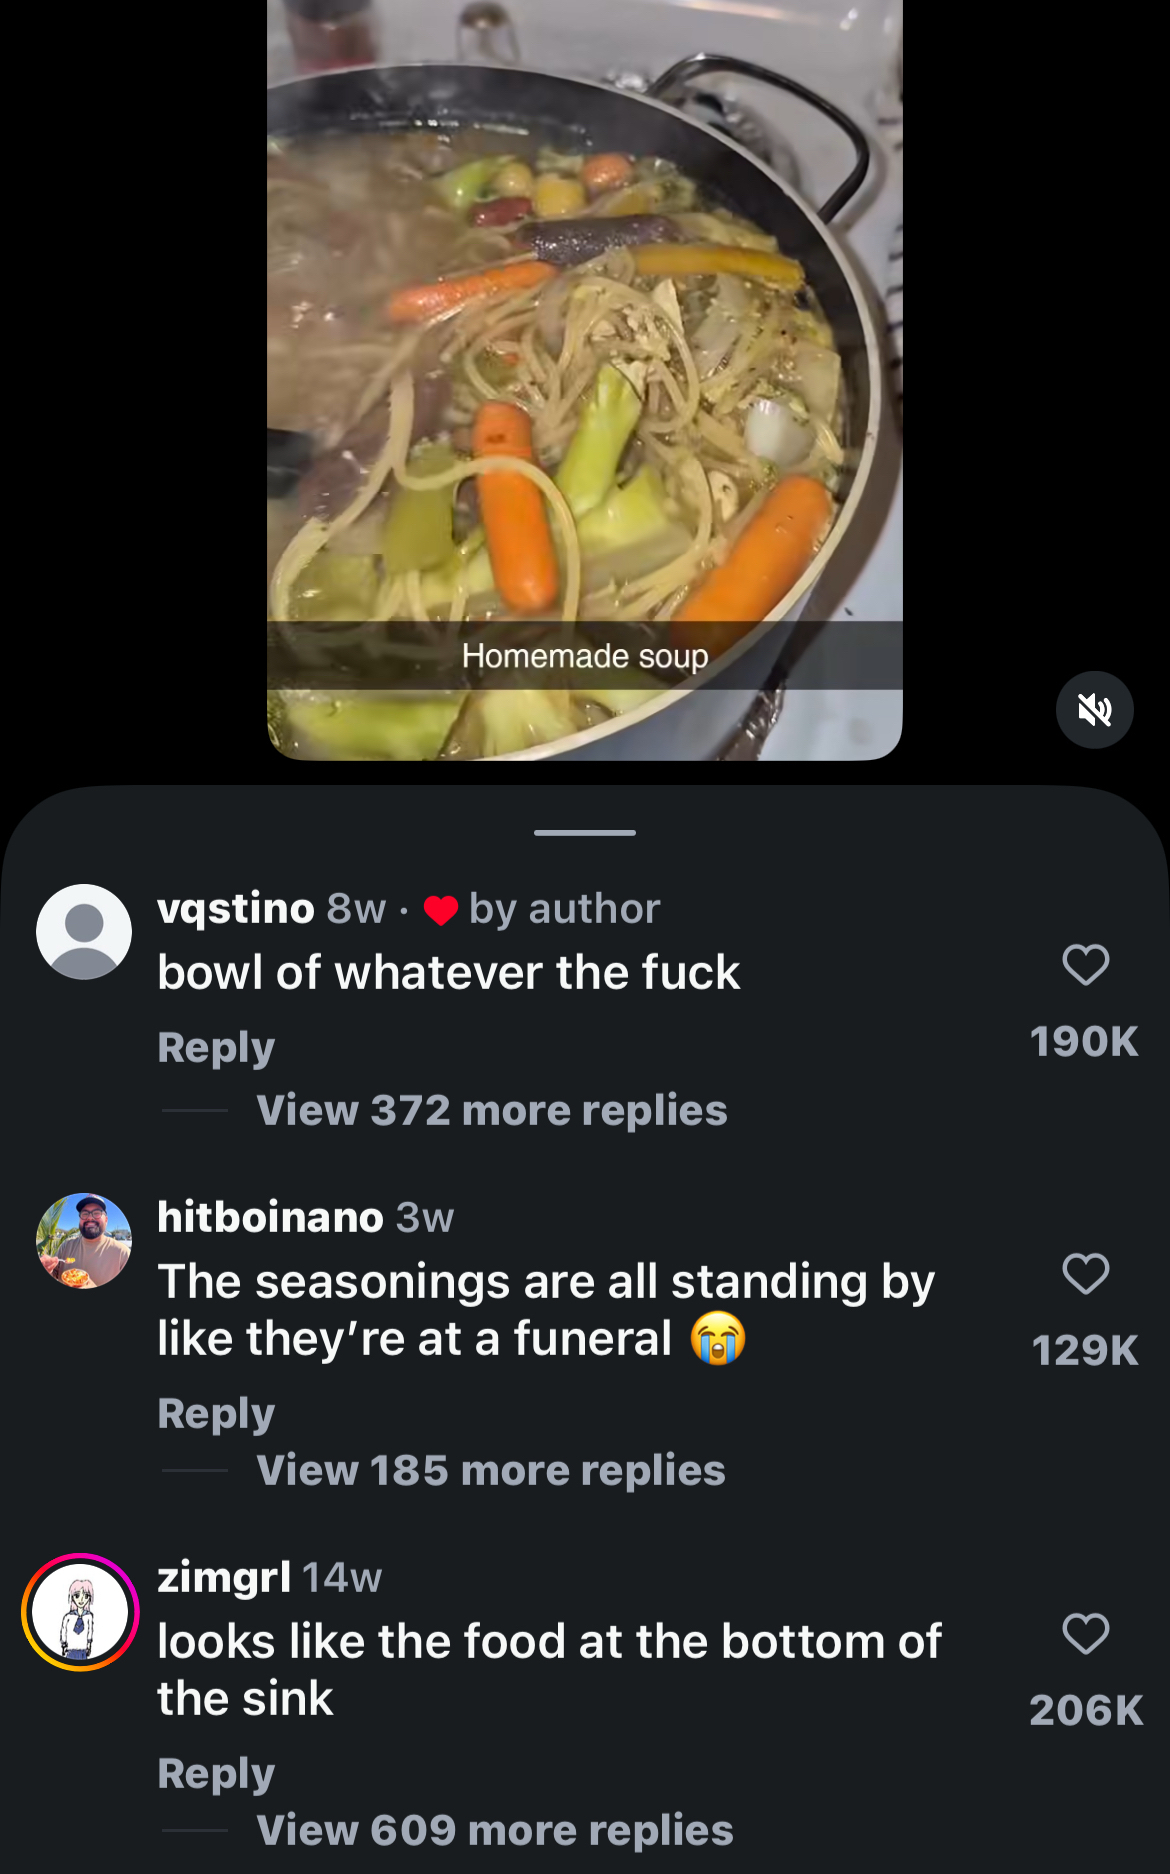Open the hitboinano username link

[x=270, y=1217]
